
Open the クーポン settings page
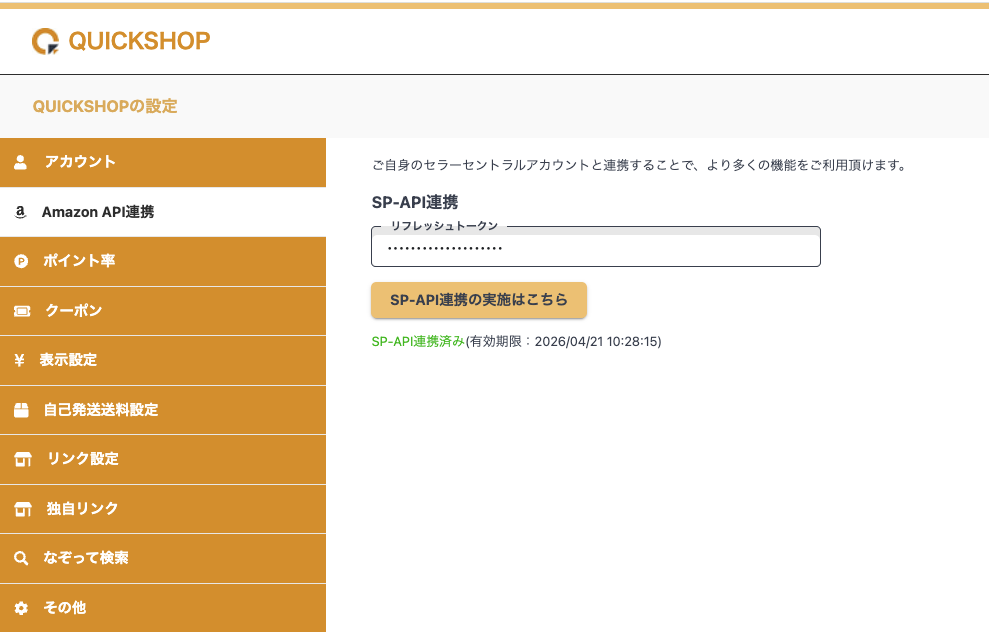[x=73, y=311]
